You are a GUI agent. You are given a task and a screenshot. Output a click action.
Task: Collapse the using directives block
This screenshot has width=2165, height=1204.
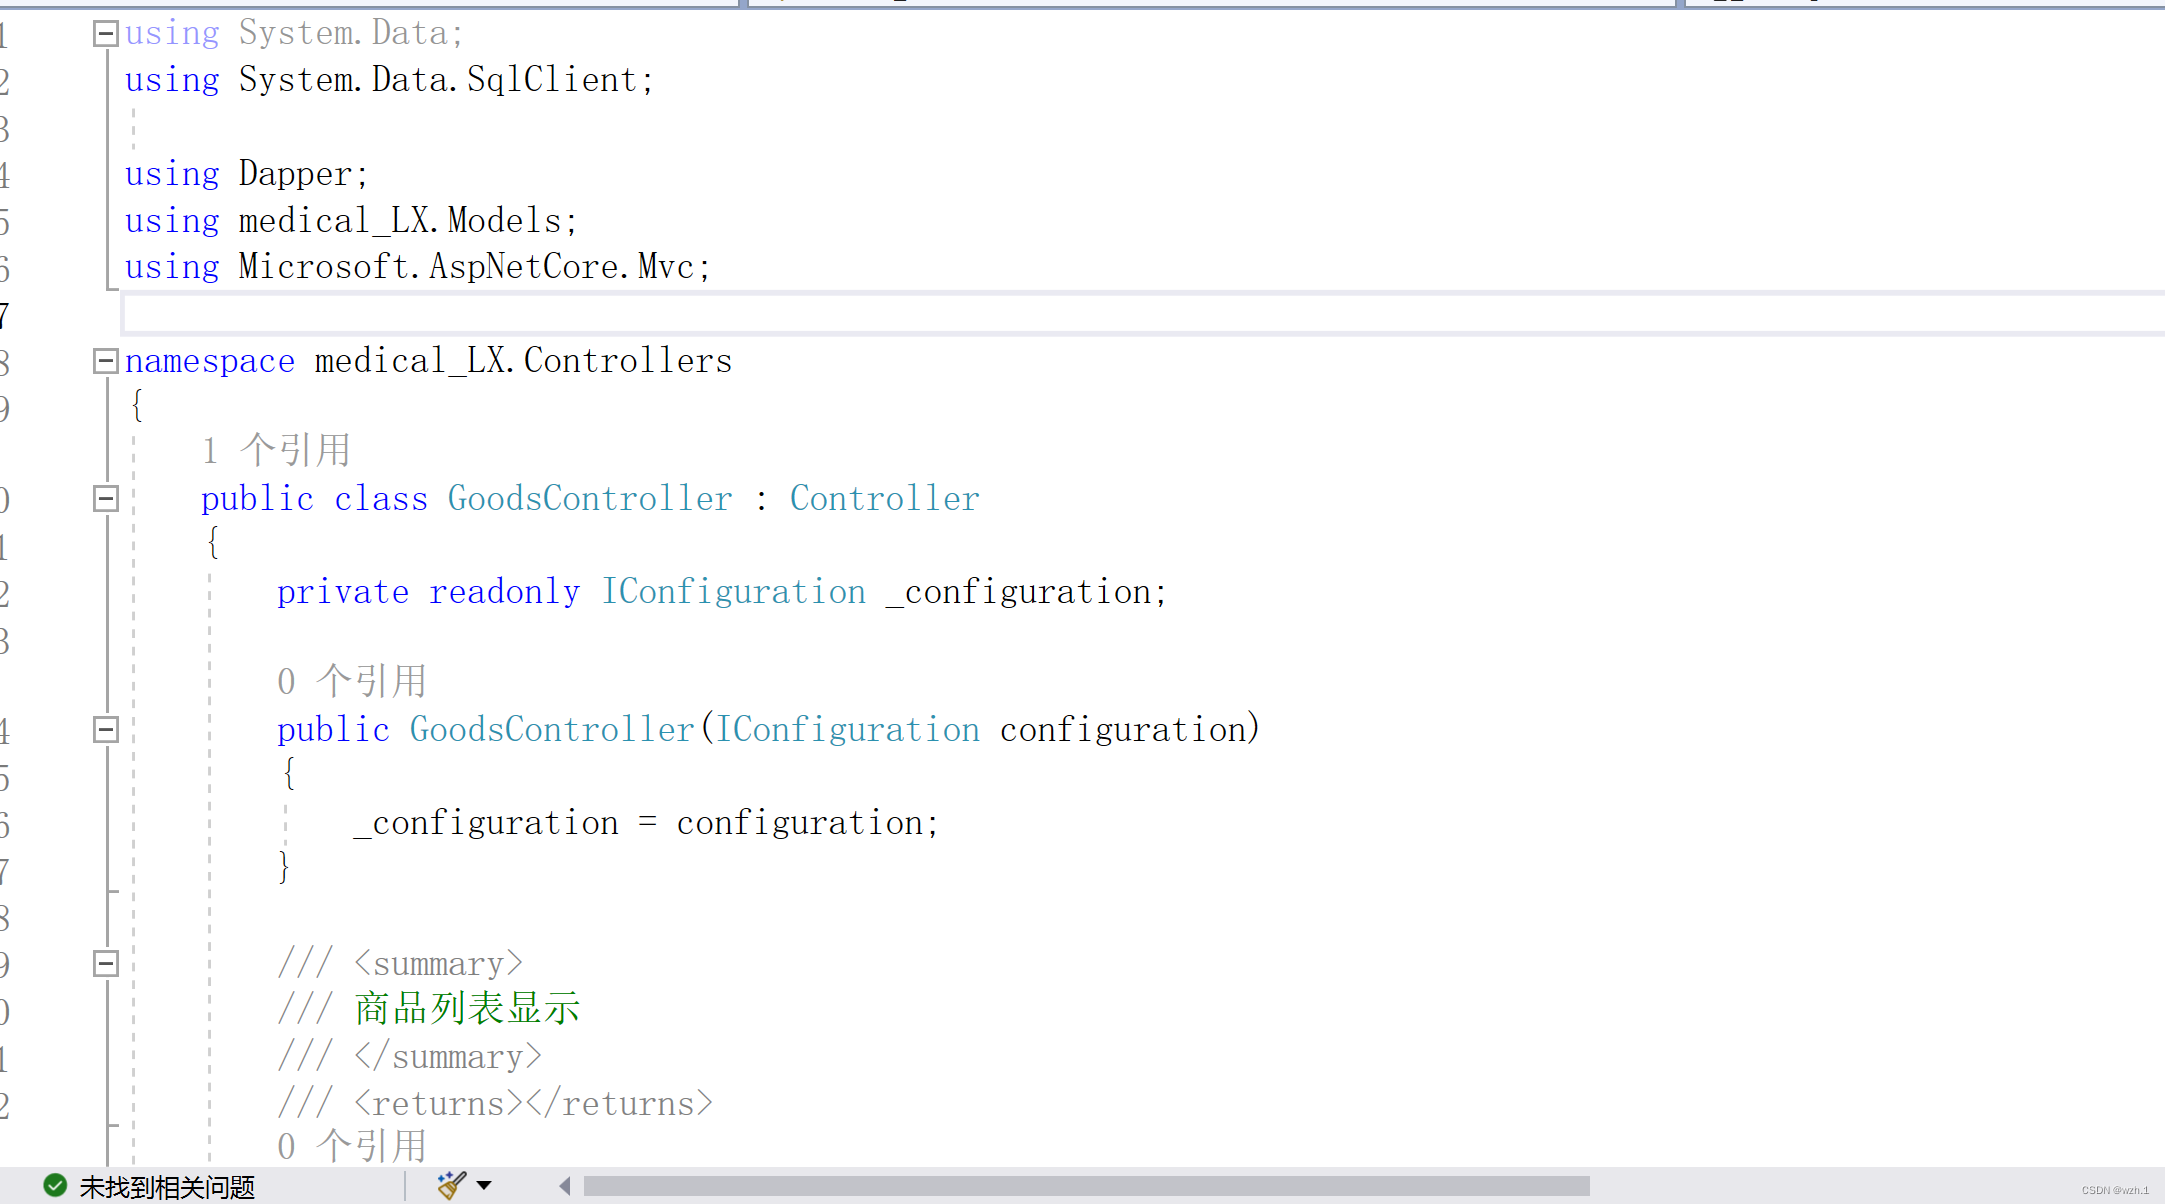[104, 32]
